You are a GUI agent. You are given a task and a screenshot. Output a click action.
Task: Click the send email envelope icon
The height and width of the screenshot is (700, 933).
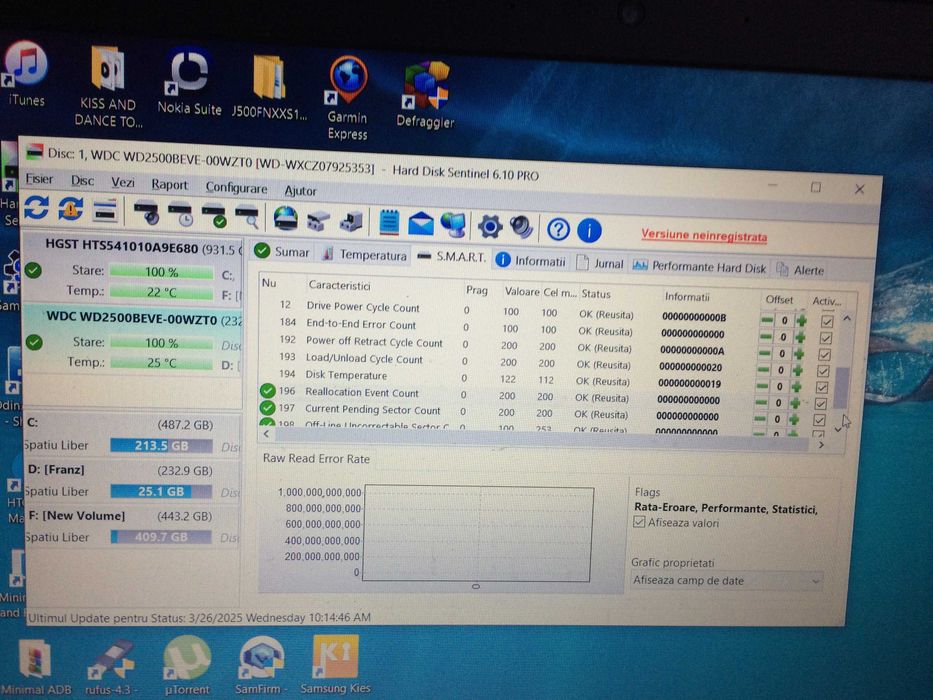coord(421,224)
